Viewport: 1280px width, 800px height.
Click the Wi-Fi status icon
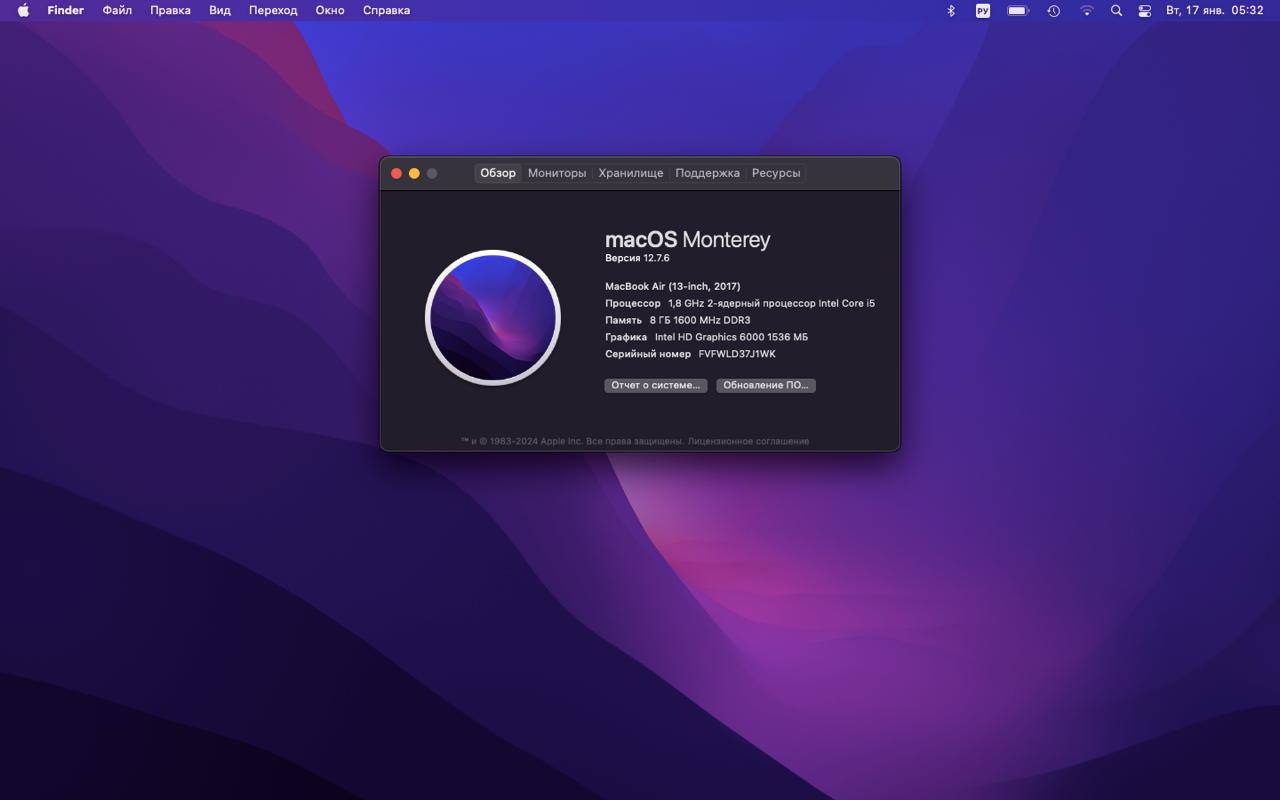coord(1086,10)
